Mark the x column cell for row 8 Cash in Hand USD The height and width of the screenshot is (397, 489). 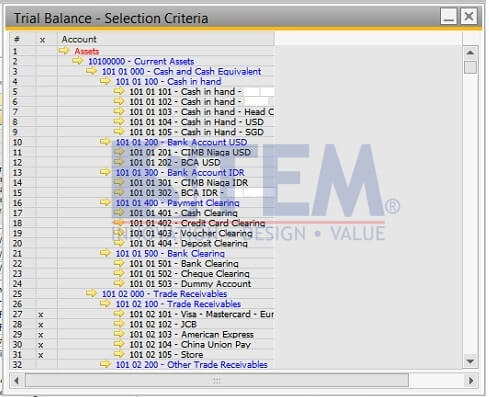click(x=46, y=122)
